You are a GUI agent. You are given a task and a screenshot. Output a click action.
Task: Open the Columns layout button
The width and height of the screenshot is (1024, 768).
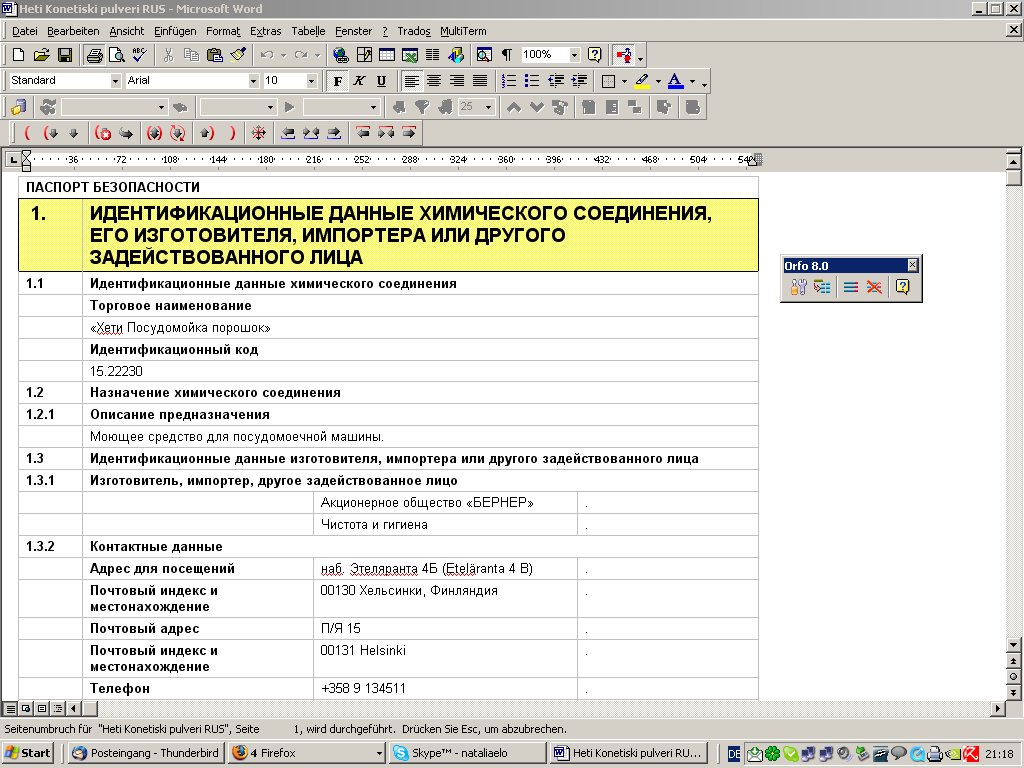(x=432, y=55)
